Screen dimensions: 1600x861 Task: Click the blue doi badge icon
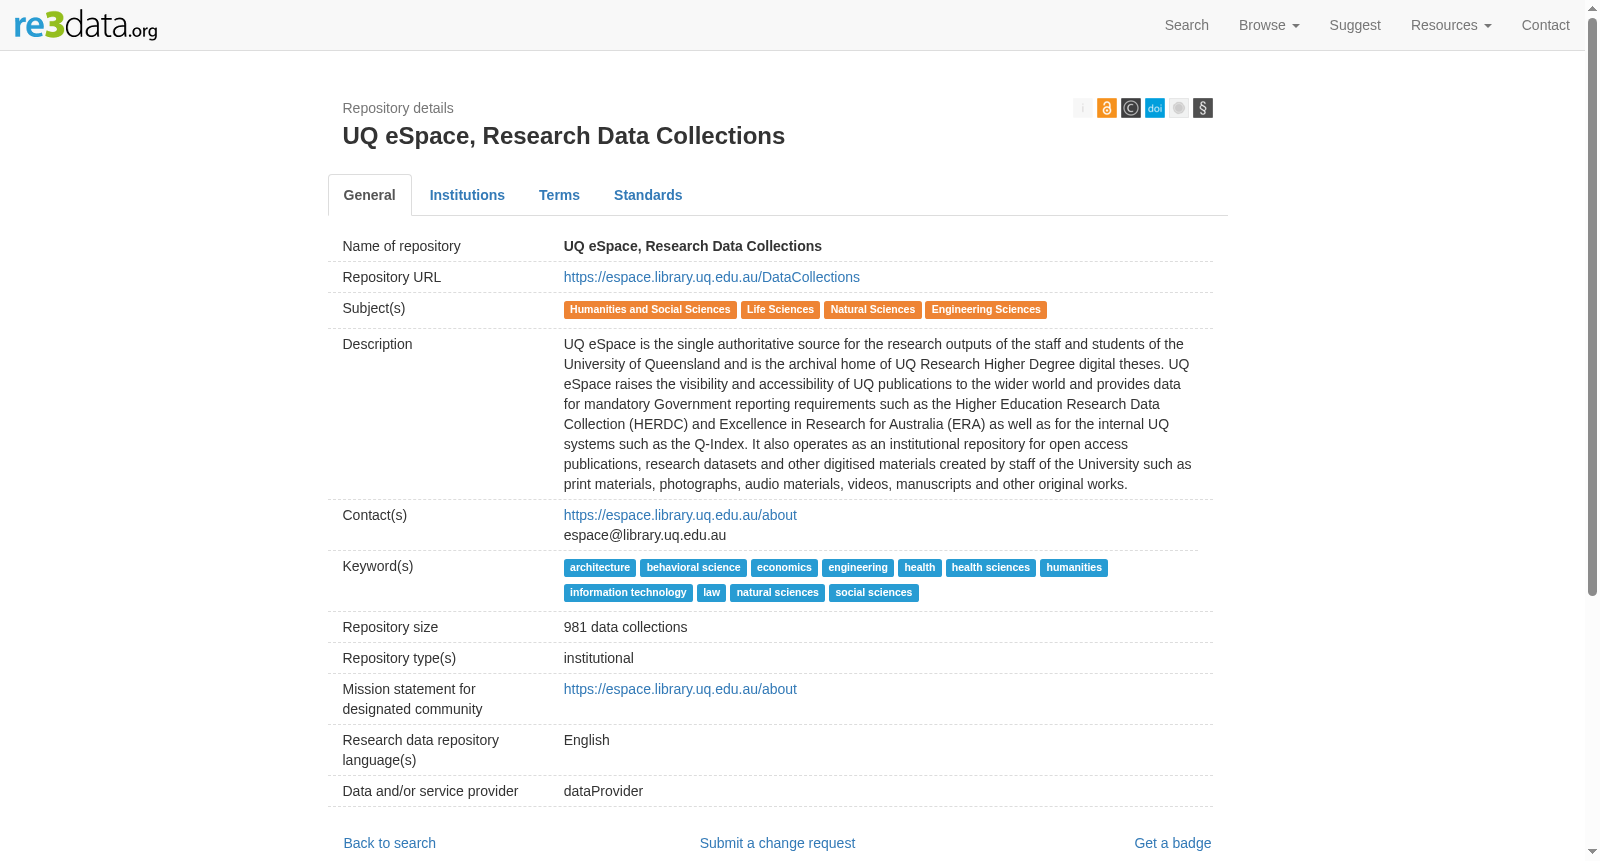(x=1155, y=108)
